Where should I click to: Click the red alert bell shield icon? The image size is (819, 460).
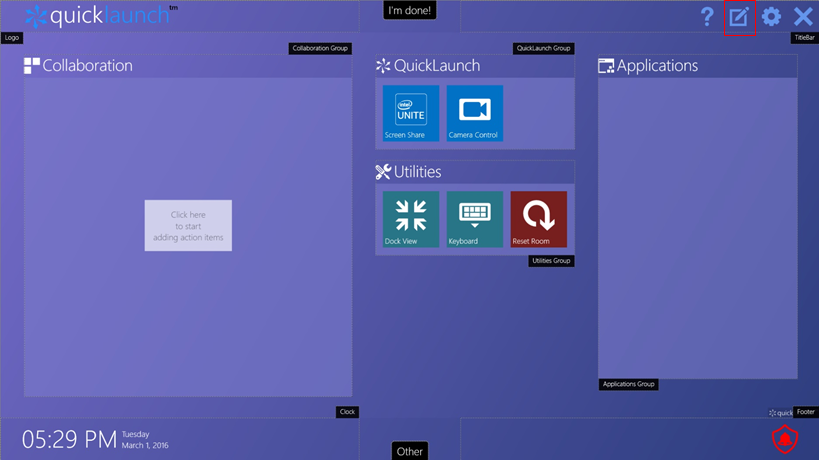[x=785, y=439]
